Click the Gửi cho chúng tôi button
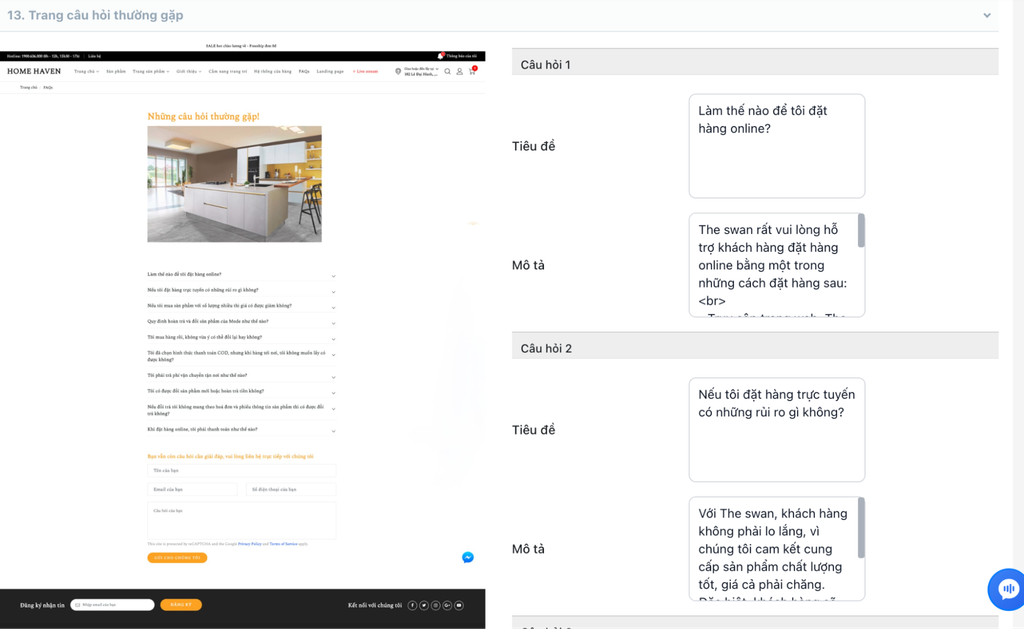Viewport: 1024px width, 629px height. pos(177,558)
